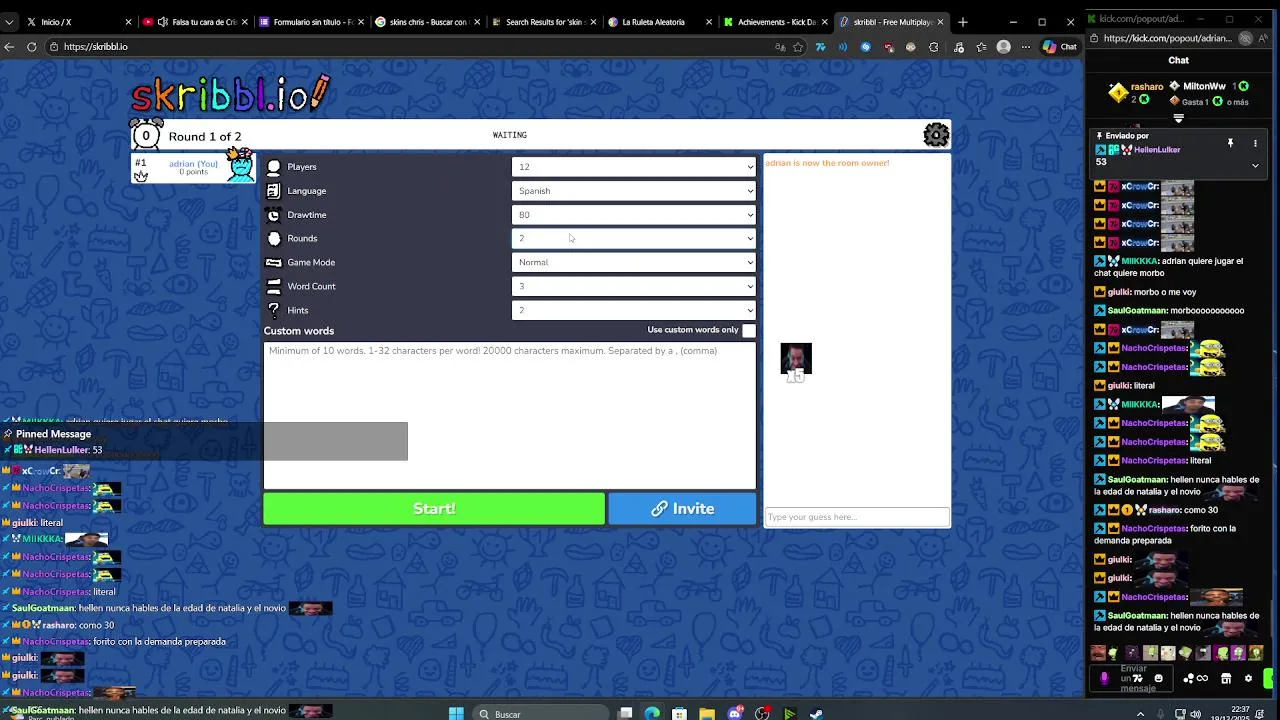Viewport: 1280px width, 720px height.
Task: Open the browser extensions puzzle icon
Action: click(934, 47)
